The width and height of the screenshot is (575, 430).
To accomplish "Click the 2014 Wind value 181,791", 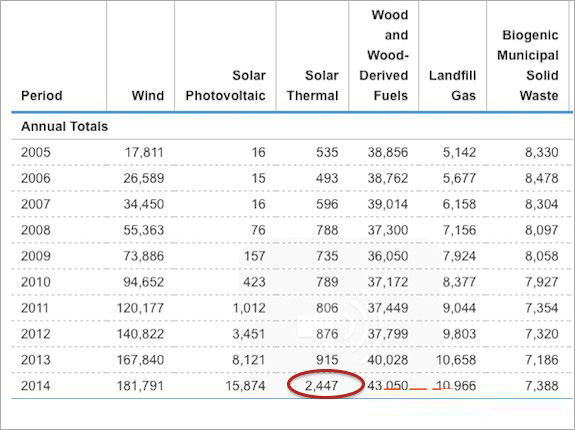I will pyautogui.click(x=140, y=386).
